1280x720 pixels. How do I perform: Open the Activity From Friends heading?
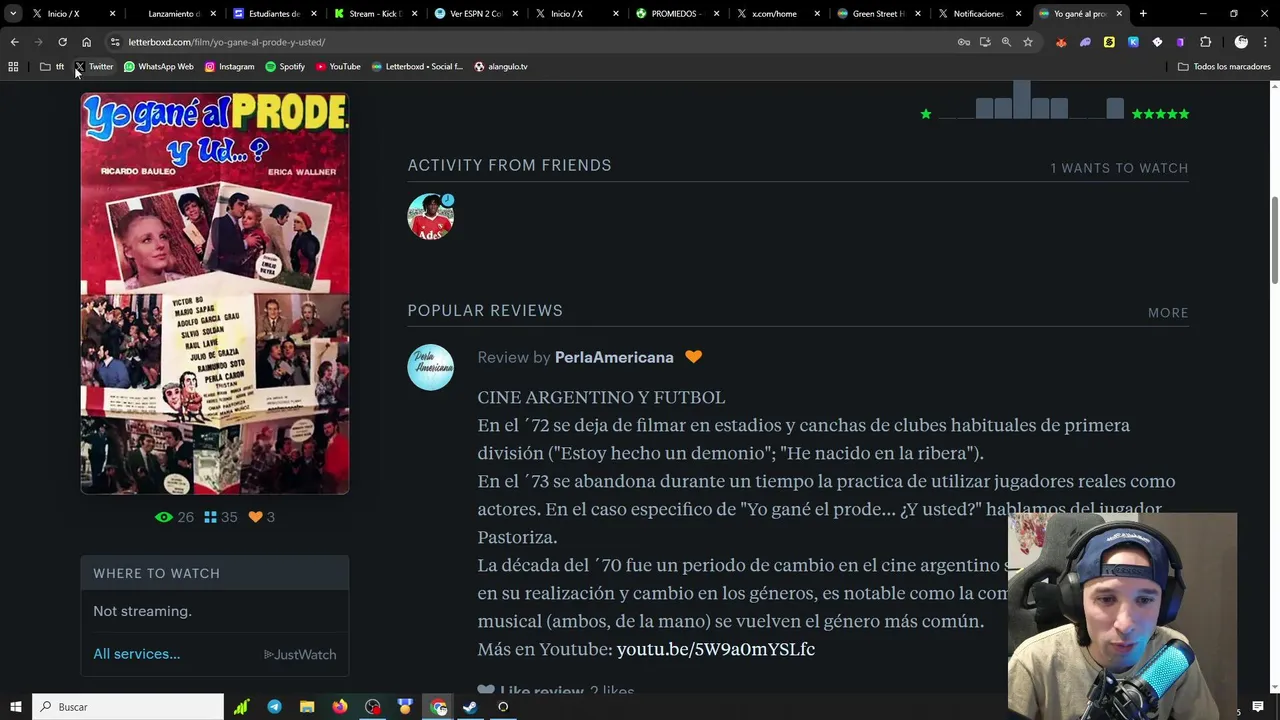(509, 165)
